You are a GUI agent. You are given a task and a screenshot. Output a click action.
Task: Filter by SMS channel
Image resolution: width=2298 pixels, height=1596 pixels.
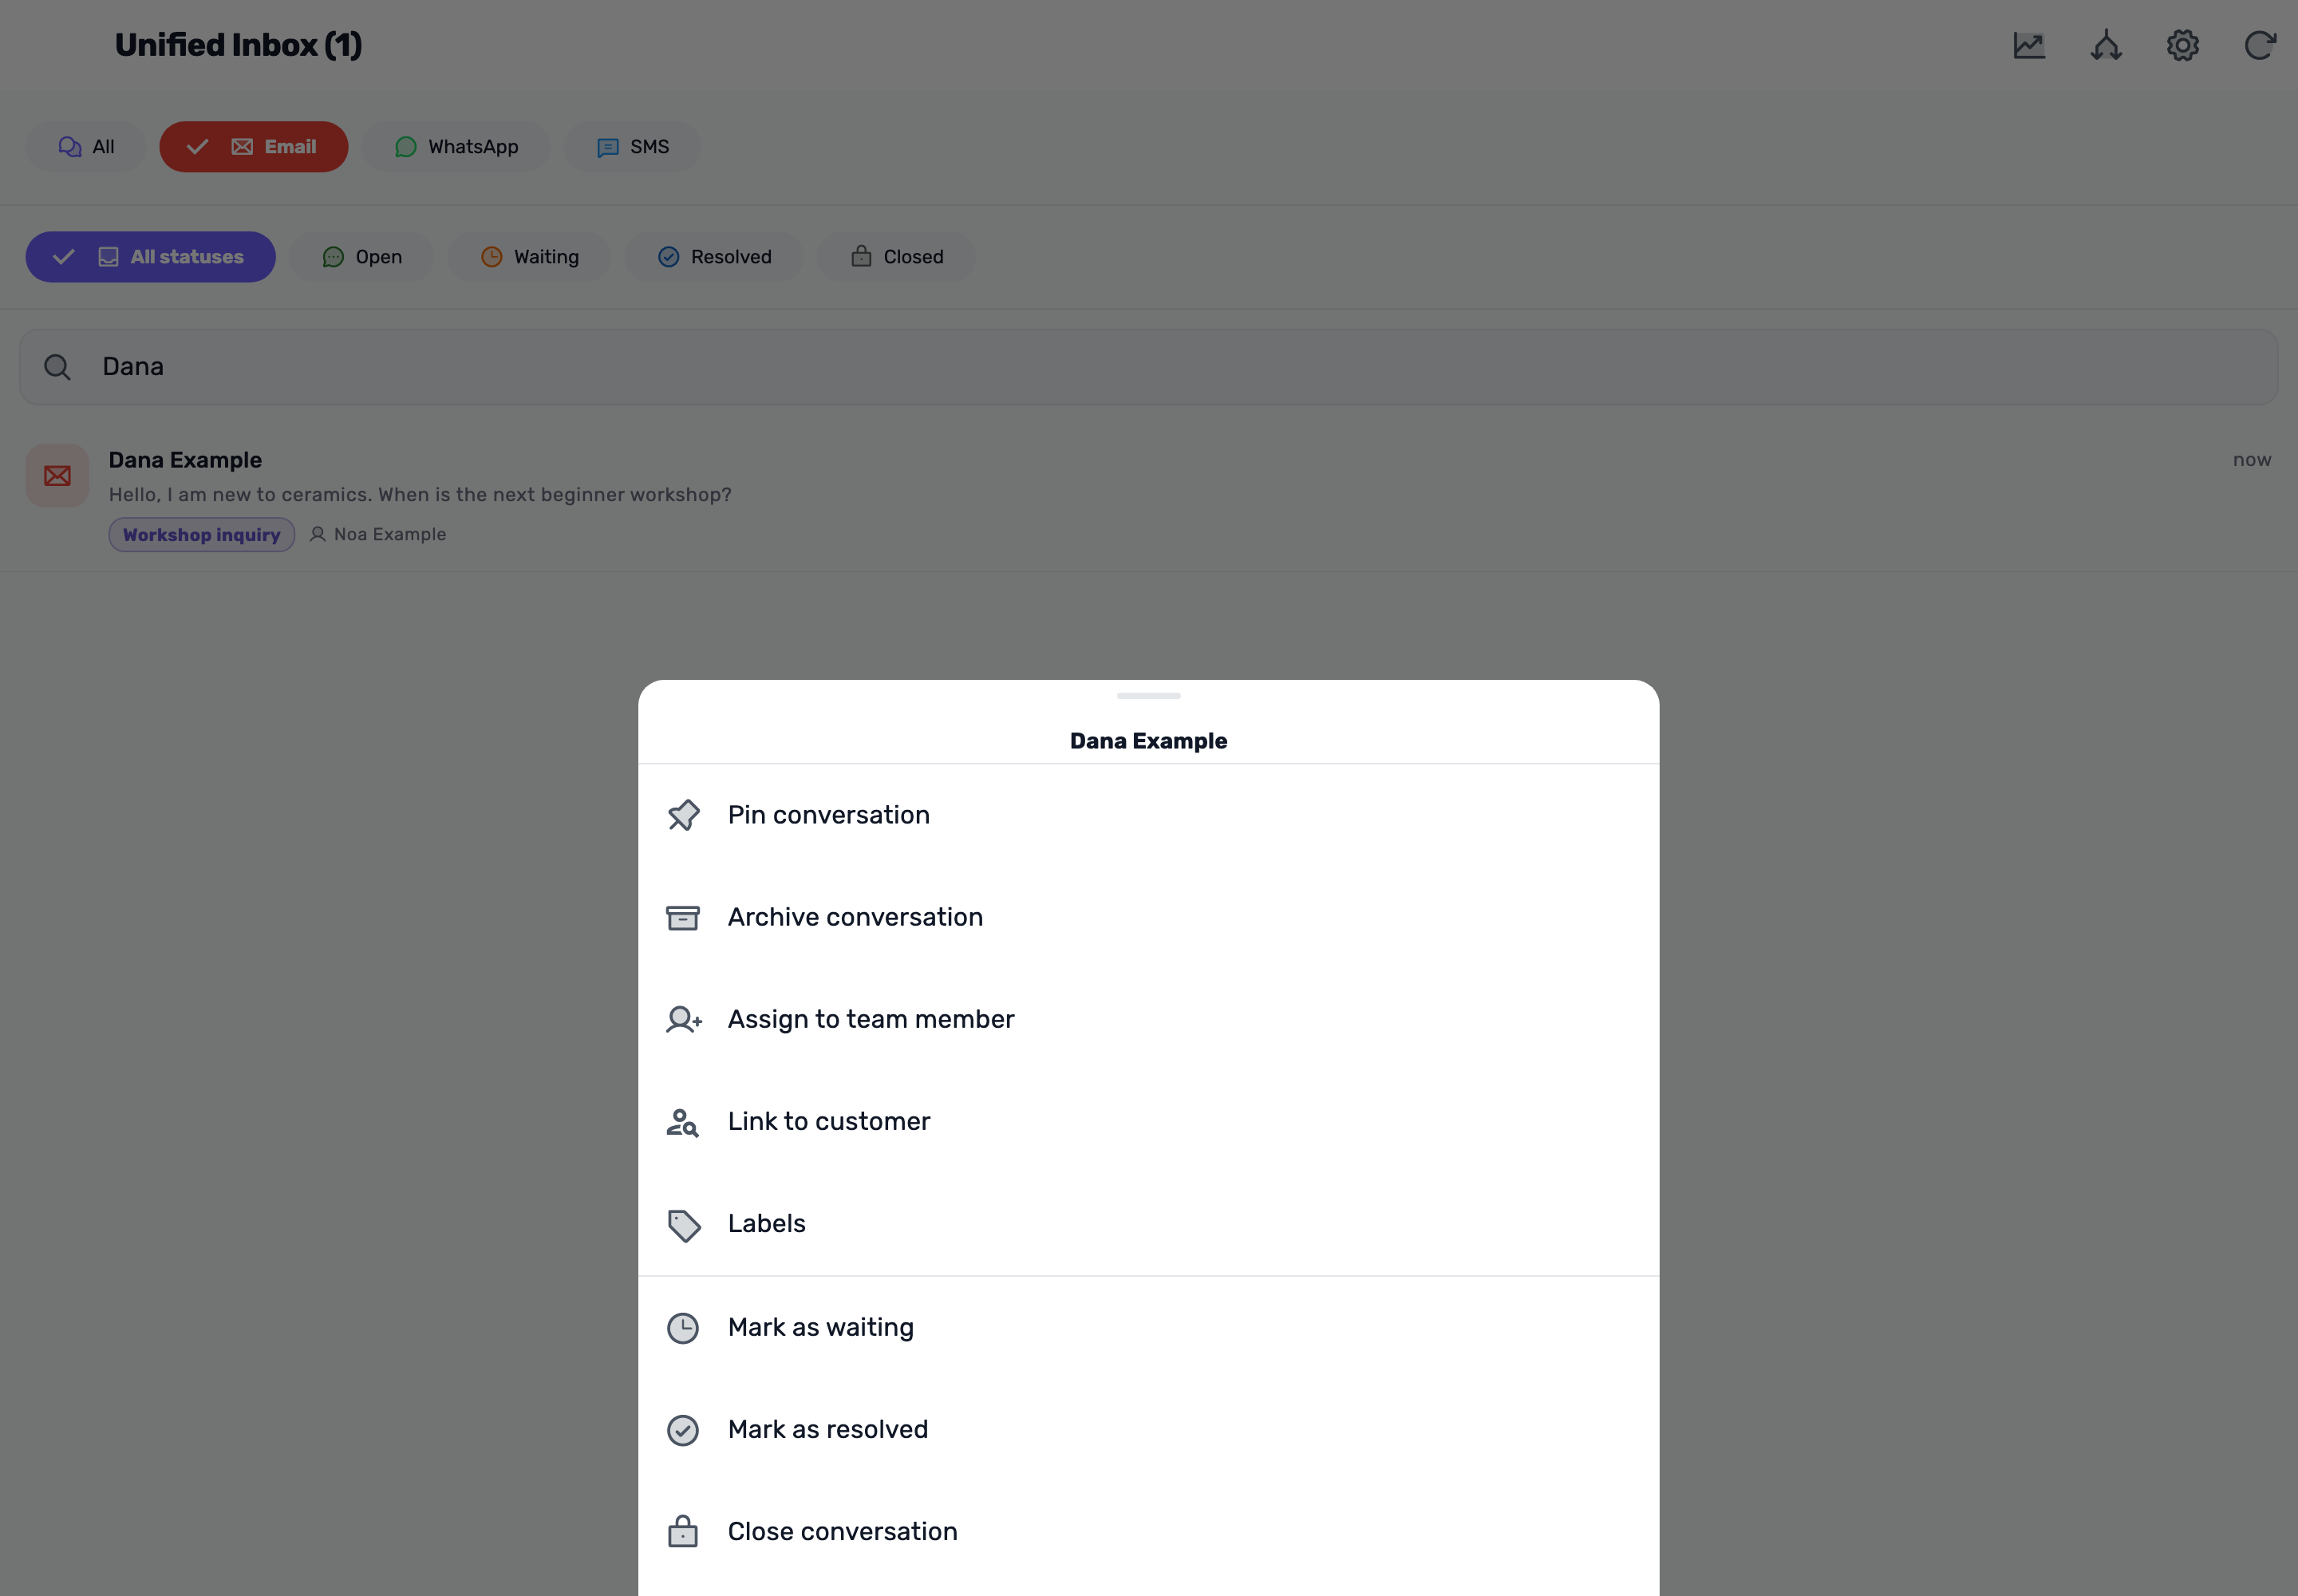632,147
